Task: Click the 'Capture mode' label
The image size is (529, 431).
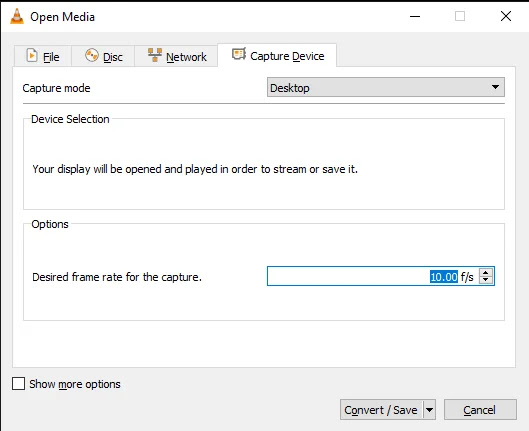Action: coord(56,88)
